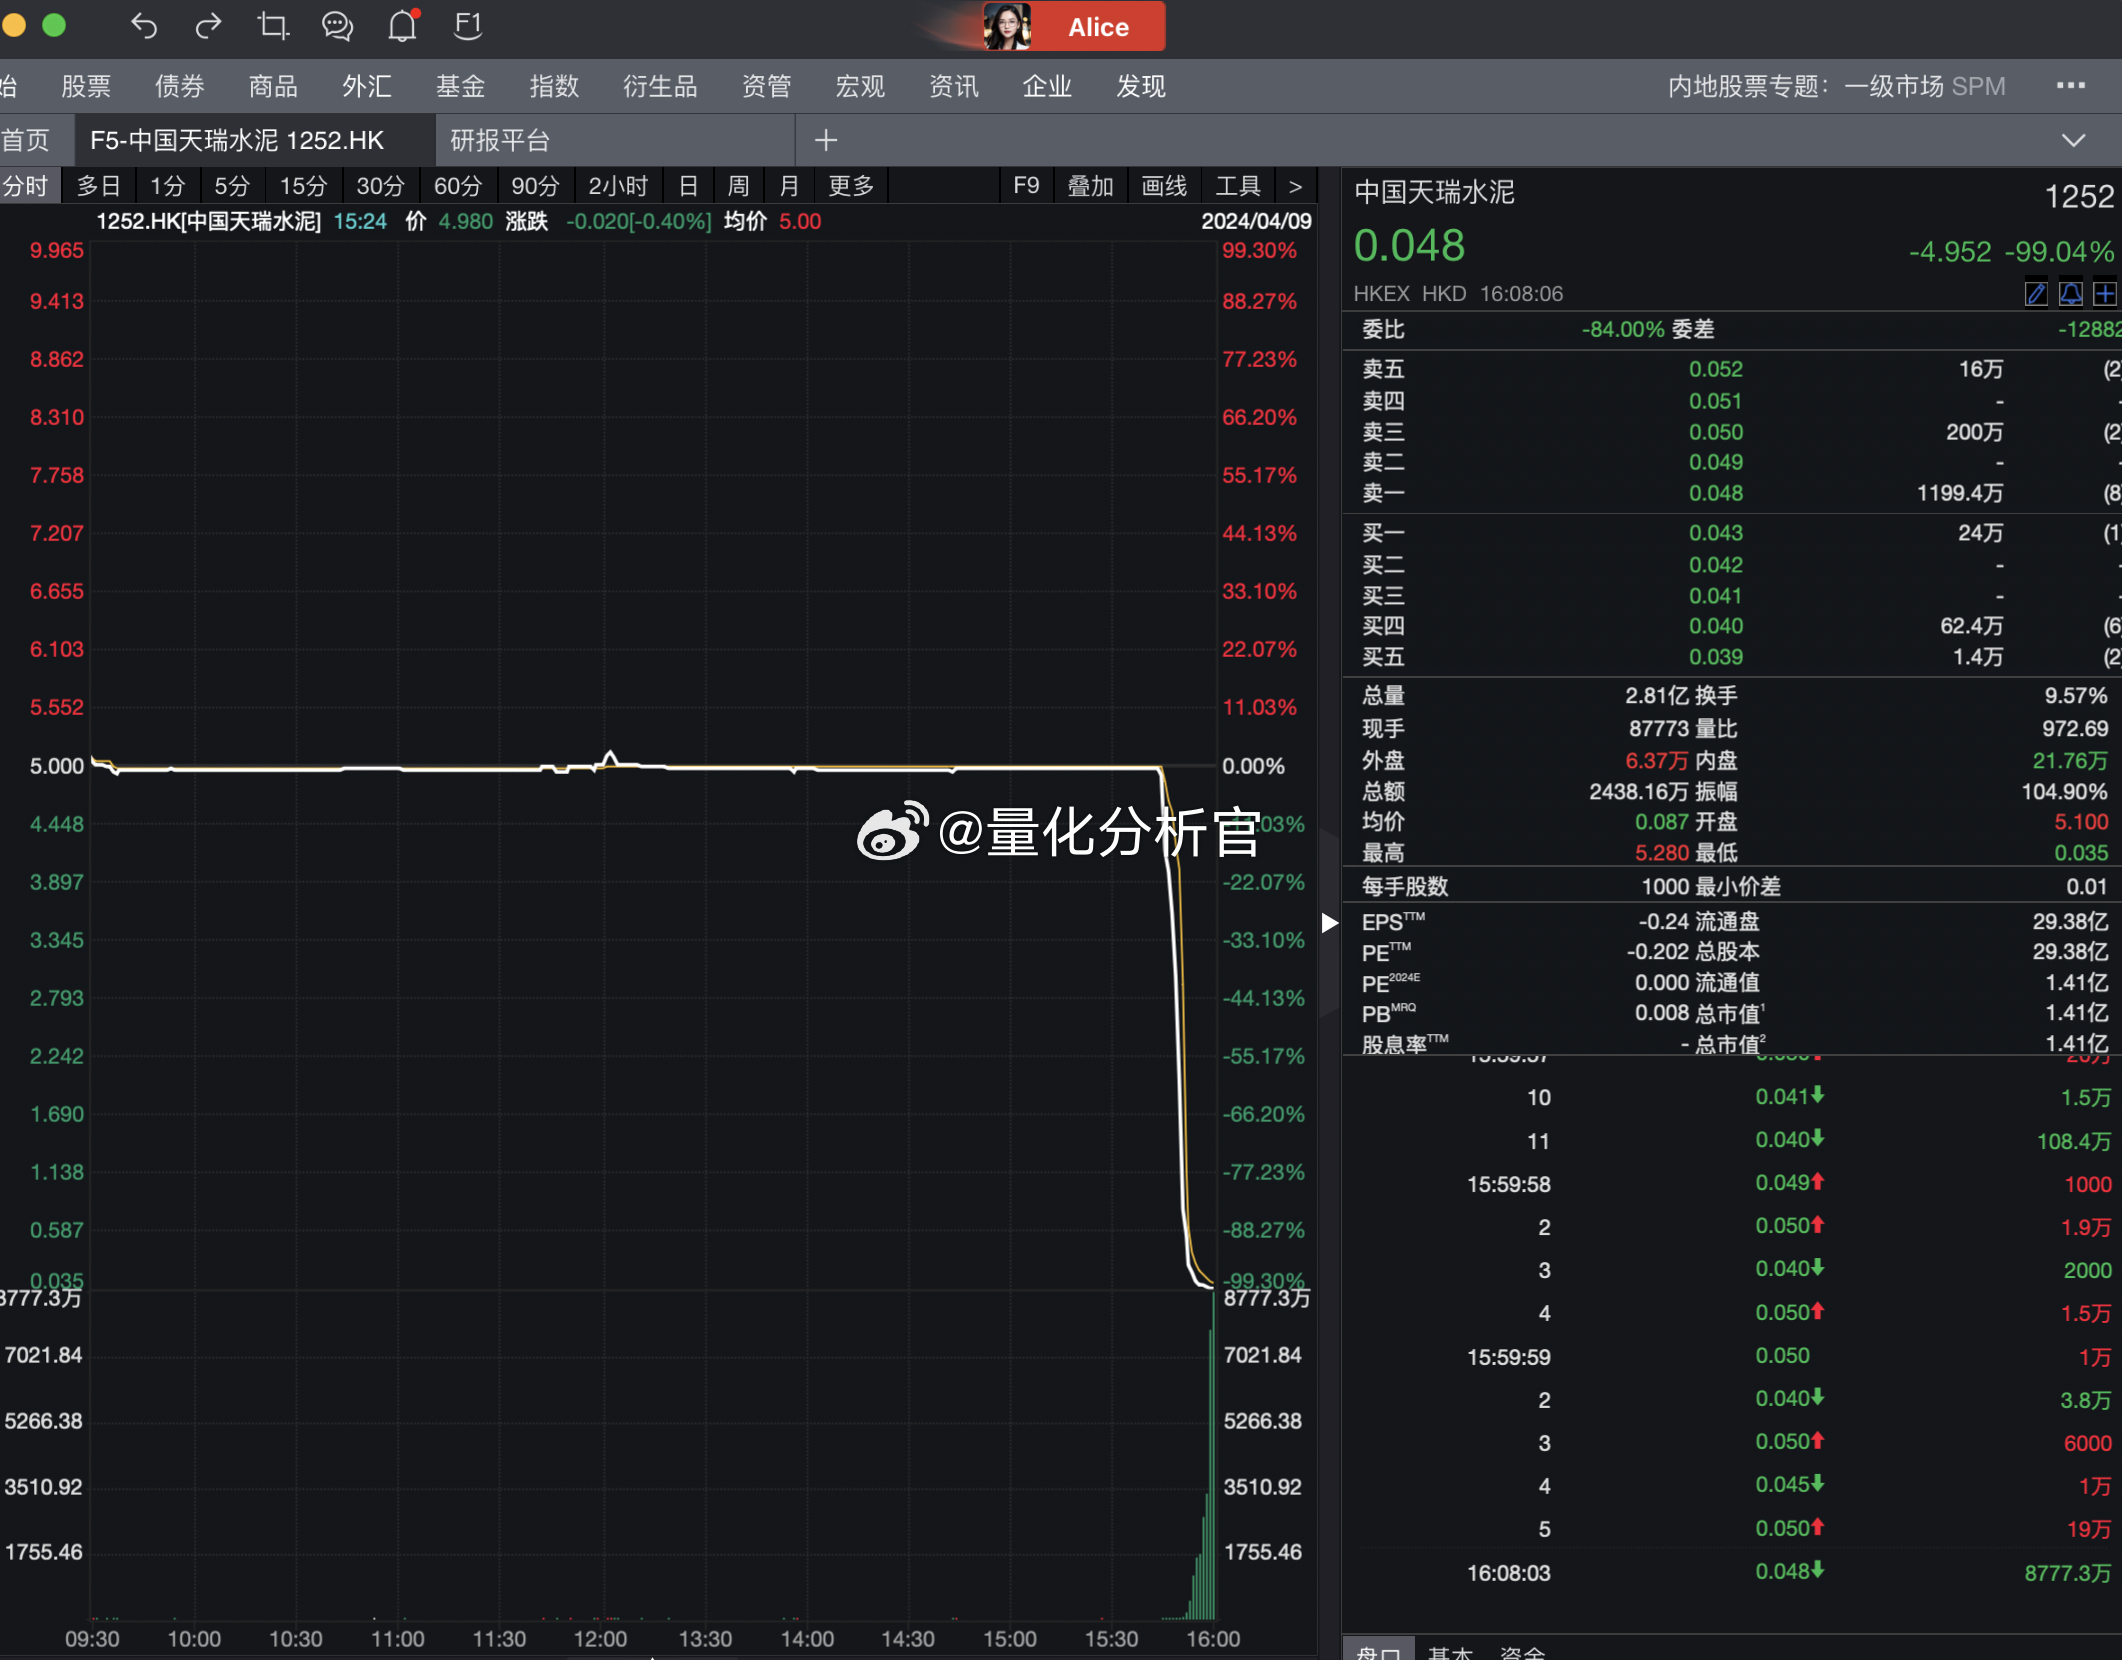Switch to 盘口 bottom tab

point(1379,1651)
